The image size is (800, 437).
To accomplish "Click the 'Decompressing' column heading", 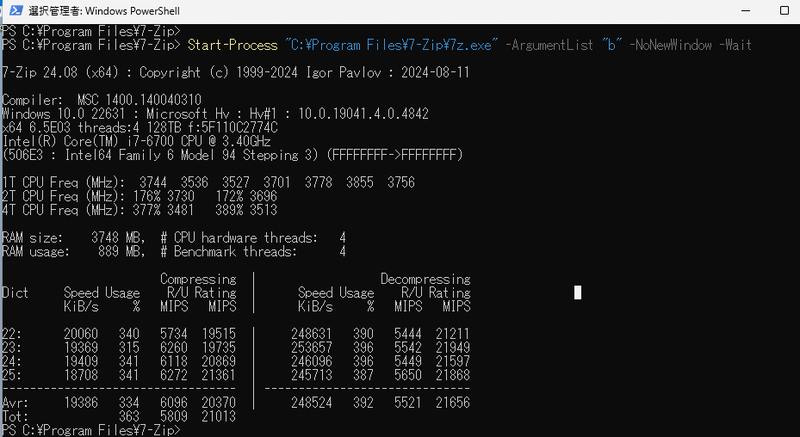I will click(426, 279).
